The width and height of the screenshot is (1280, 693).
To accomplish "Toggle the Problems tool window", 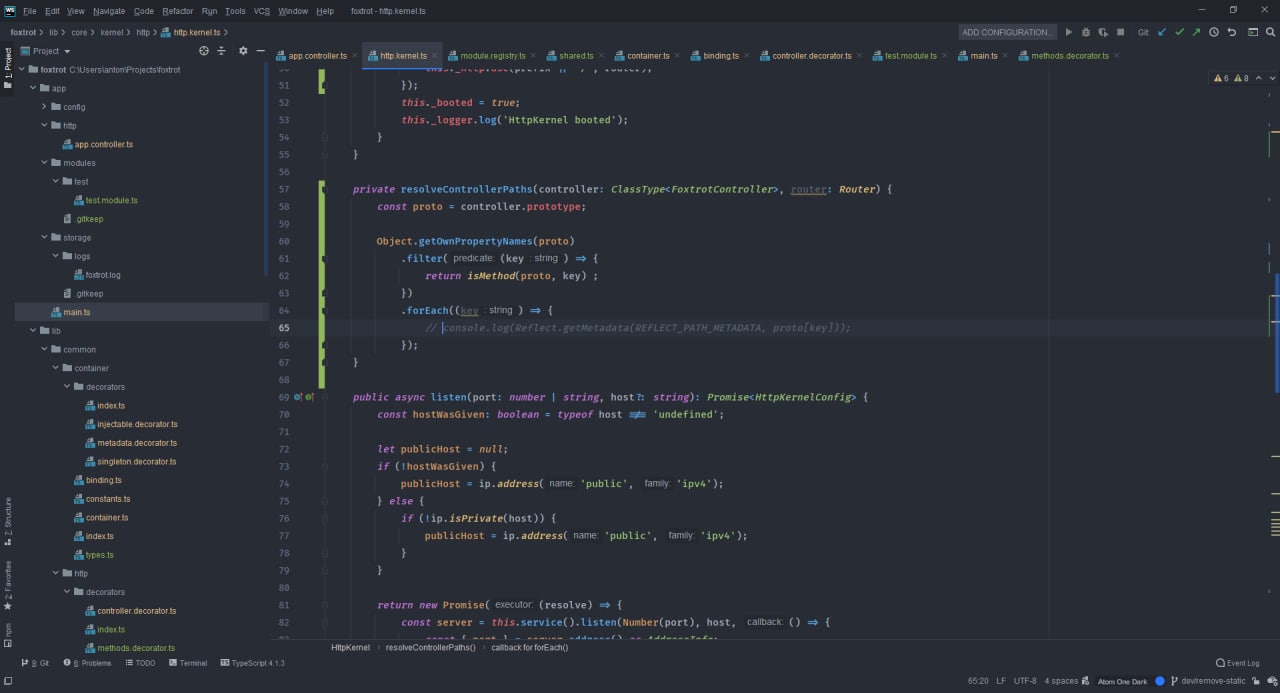I will [89, 663].
